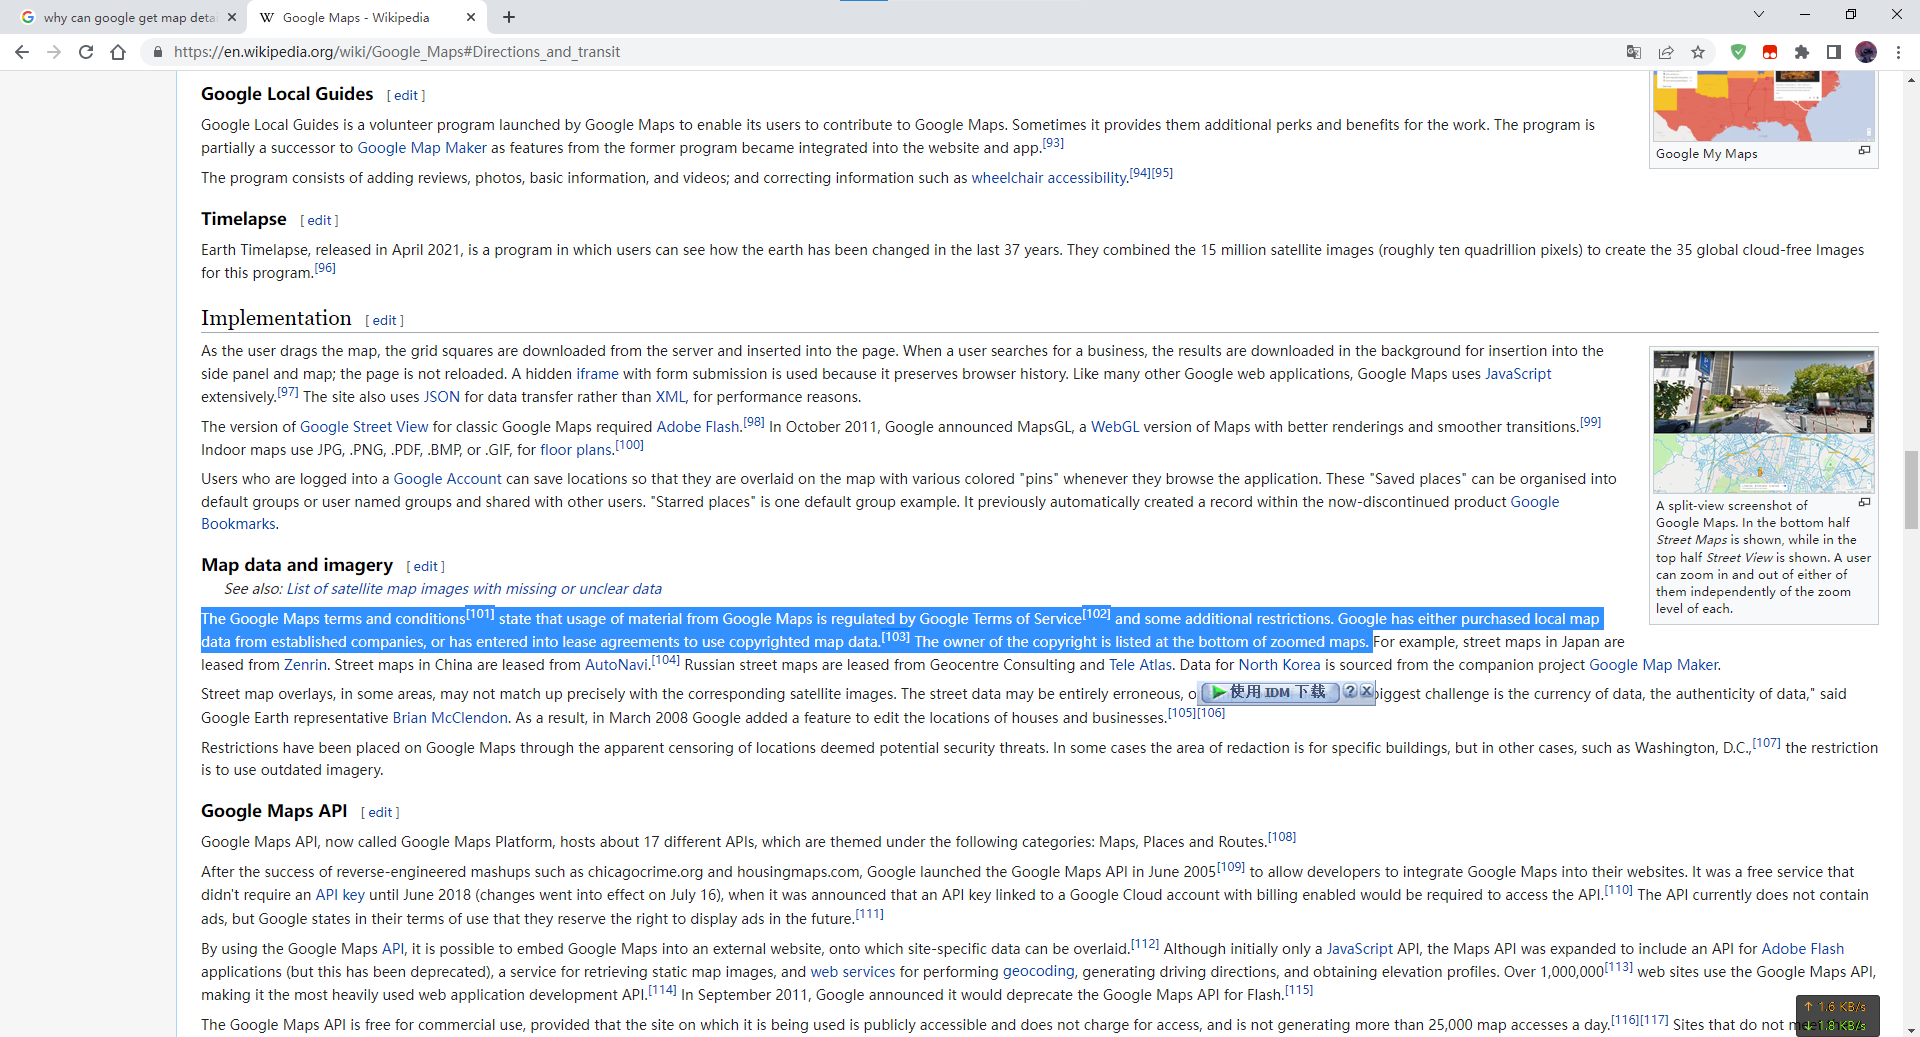Click the IDM download play button
This screenshot has width=1920, height=1037.
coord(1268,692)
